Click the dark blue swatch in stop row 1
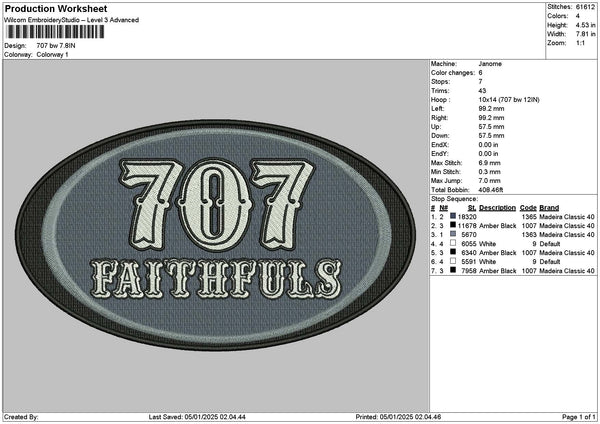This screenshot has height=424, width=600. click(x=453, y=217)
